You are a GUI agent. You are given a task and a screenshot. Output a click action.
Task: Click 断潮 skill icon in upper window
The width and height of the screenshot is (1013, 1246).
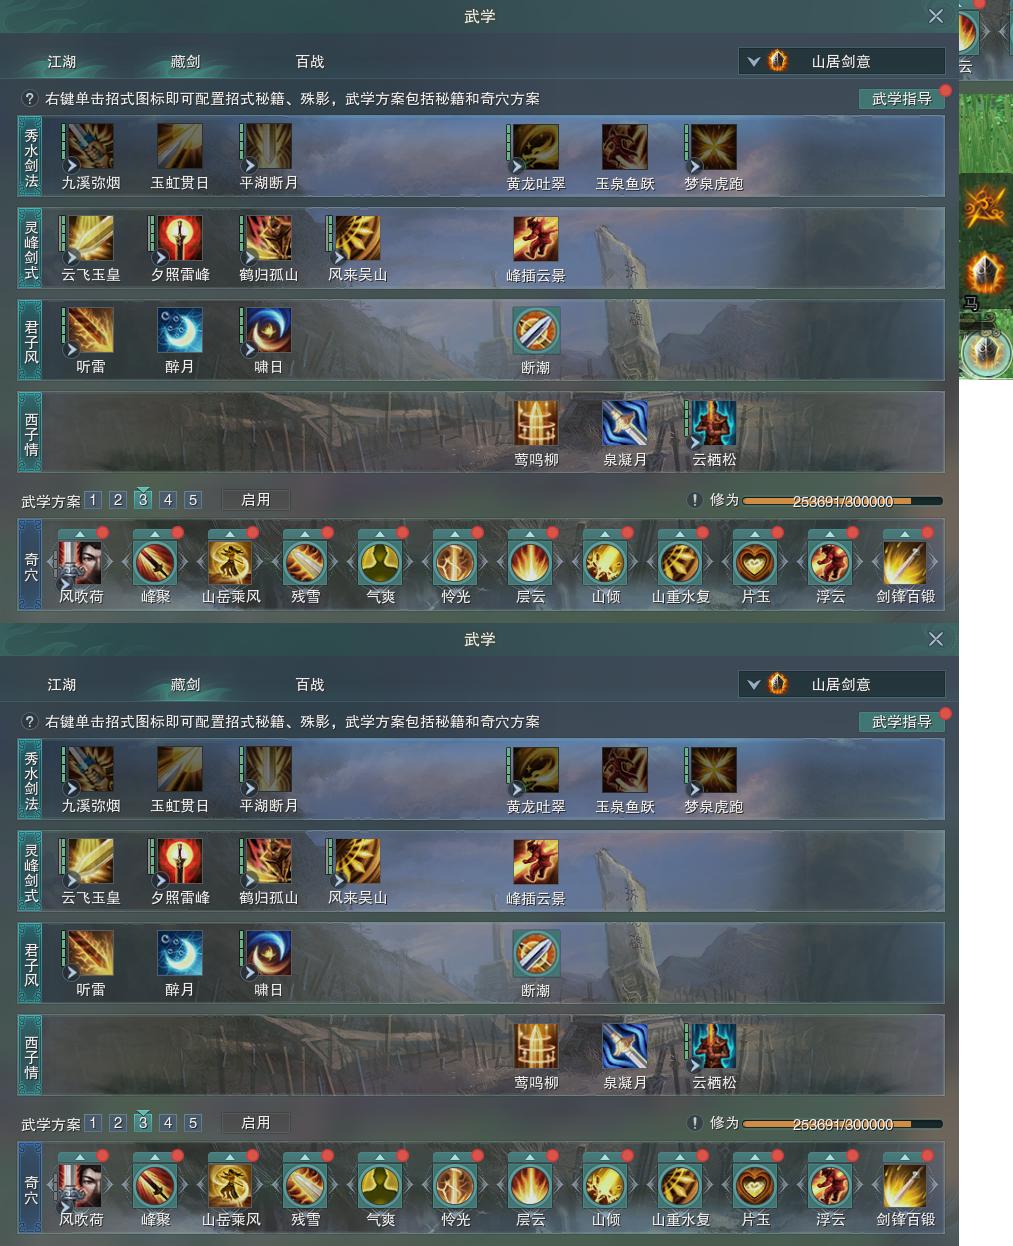click(x=536, y=331)
